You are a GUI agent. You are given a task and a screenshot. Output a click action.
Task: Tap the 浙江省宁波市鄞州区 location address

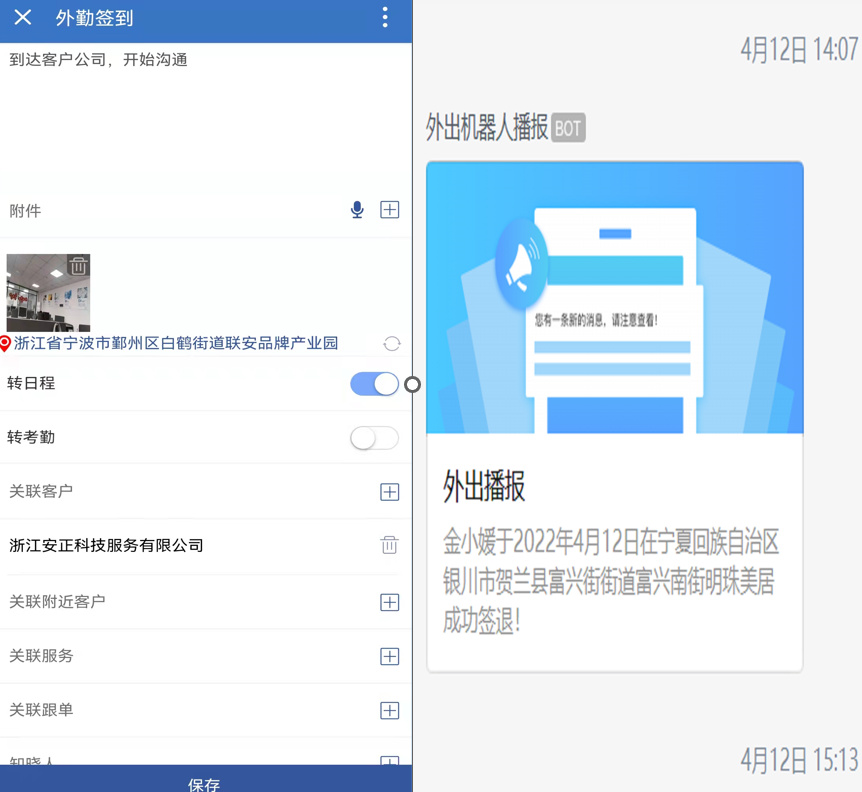(176, 343)
